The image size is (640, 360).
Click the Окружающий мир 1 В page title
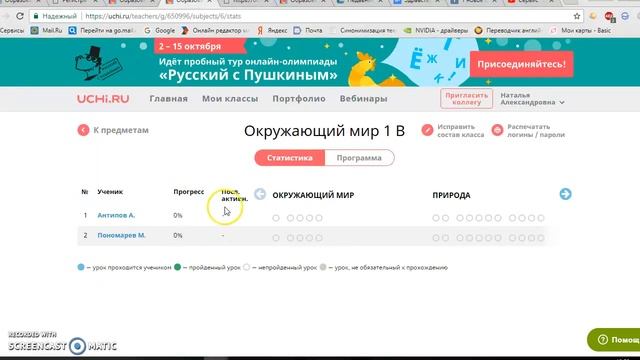[x=324, y=131]
